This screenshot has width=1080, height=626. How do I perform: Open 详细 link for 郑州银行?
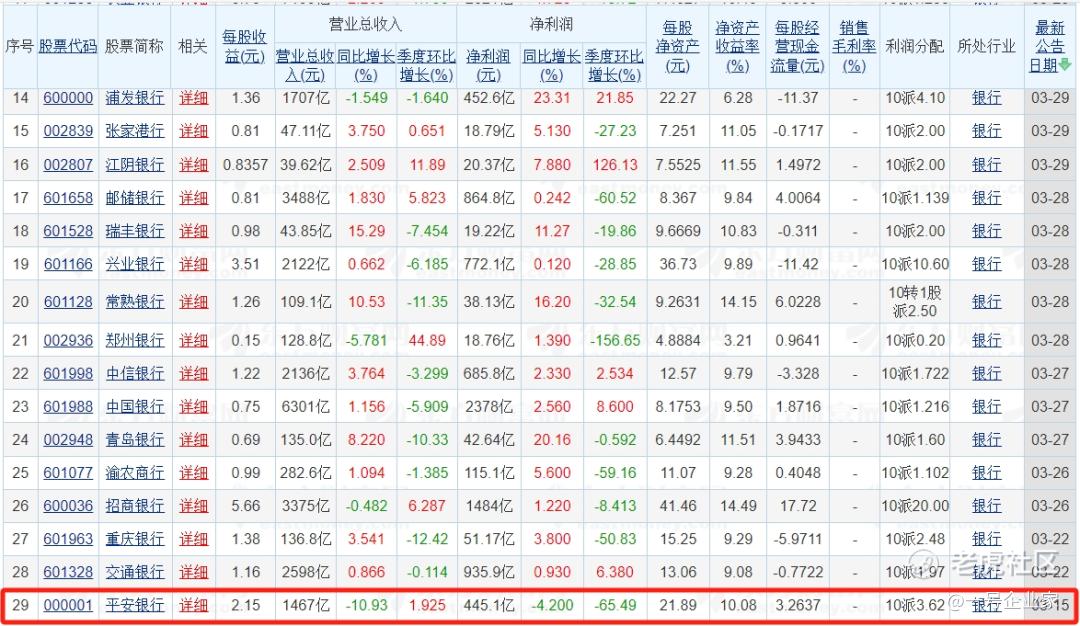(193, 340)
